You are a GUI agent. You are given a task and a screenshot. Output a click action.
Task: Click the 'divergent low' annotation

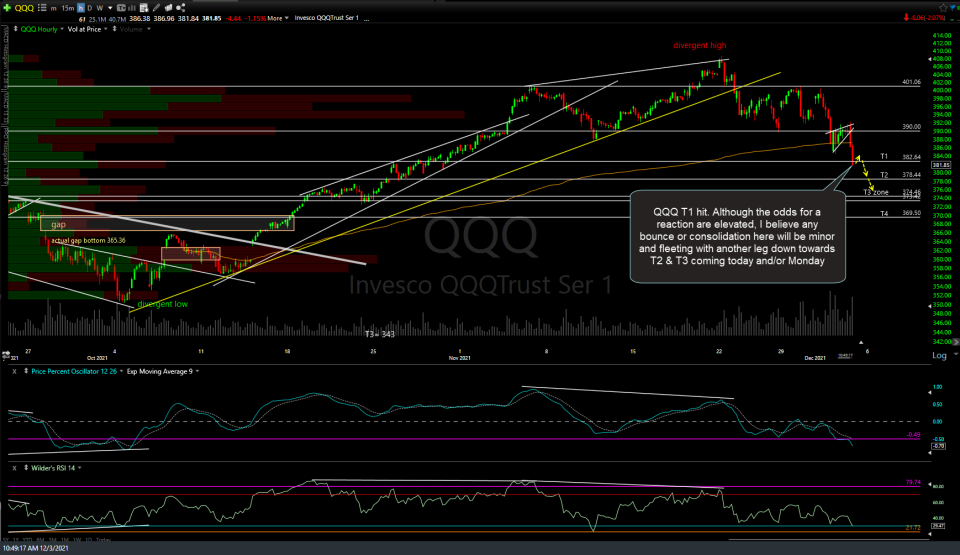(x=163, y=304)
